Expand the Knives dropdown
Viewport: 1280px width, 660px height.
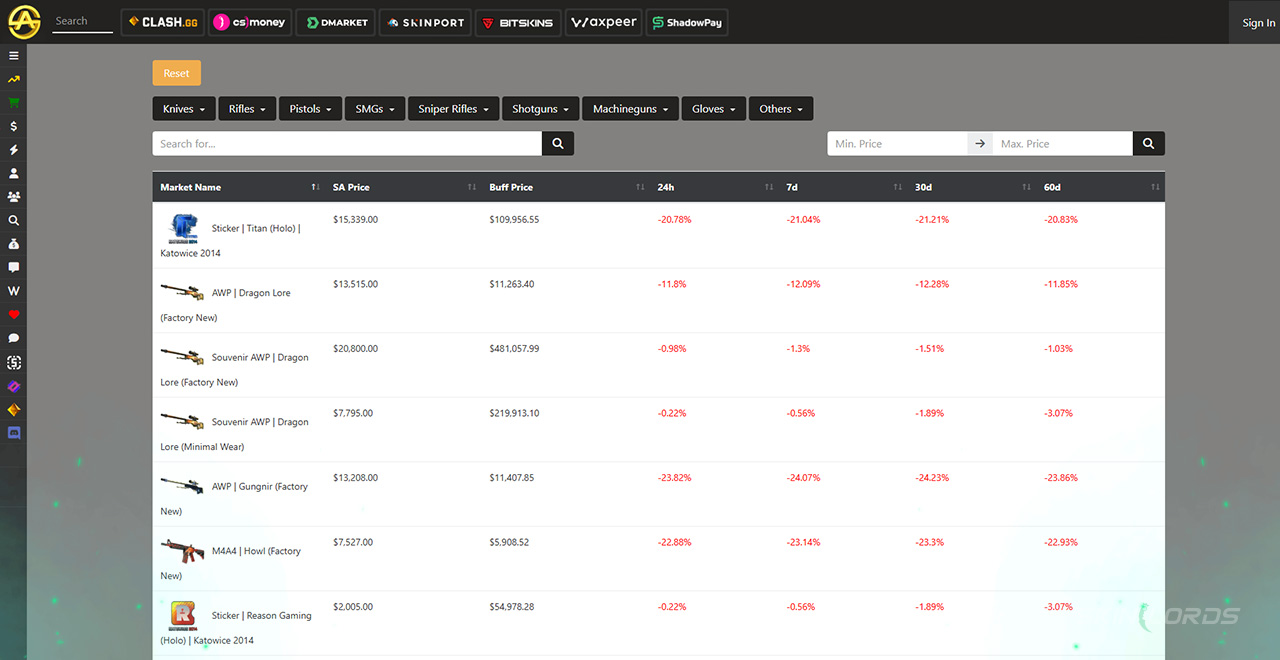coord(185,109)
